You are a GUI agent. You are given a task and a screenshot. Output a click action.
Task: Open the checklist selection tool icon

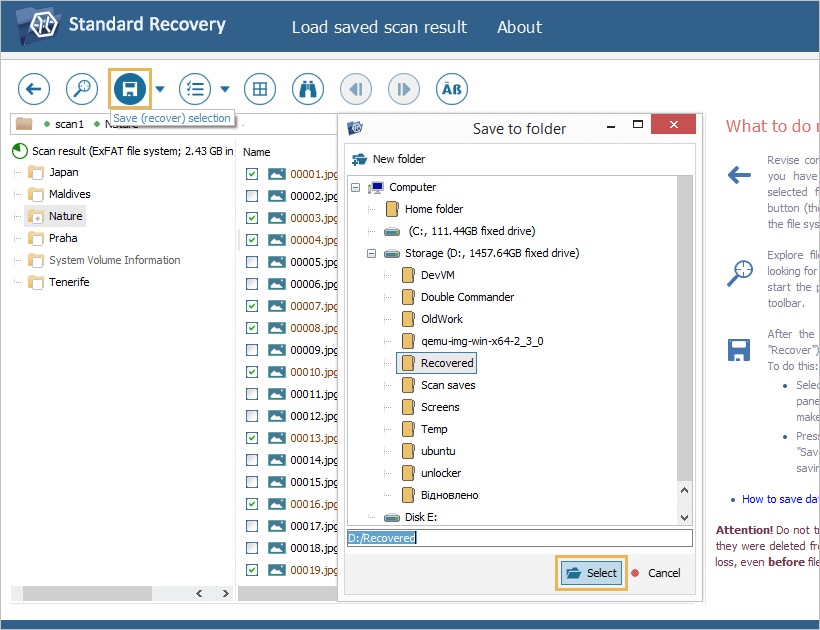[194, 89]
